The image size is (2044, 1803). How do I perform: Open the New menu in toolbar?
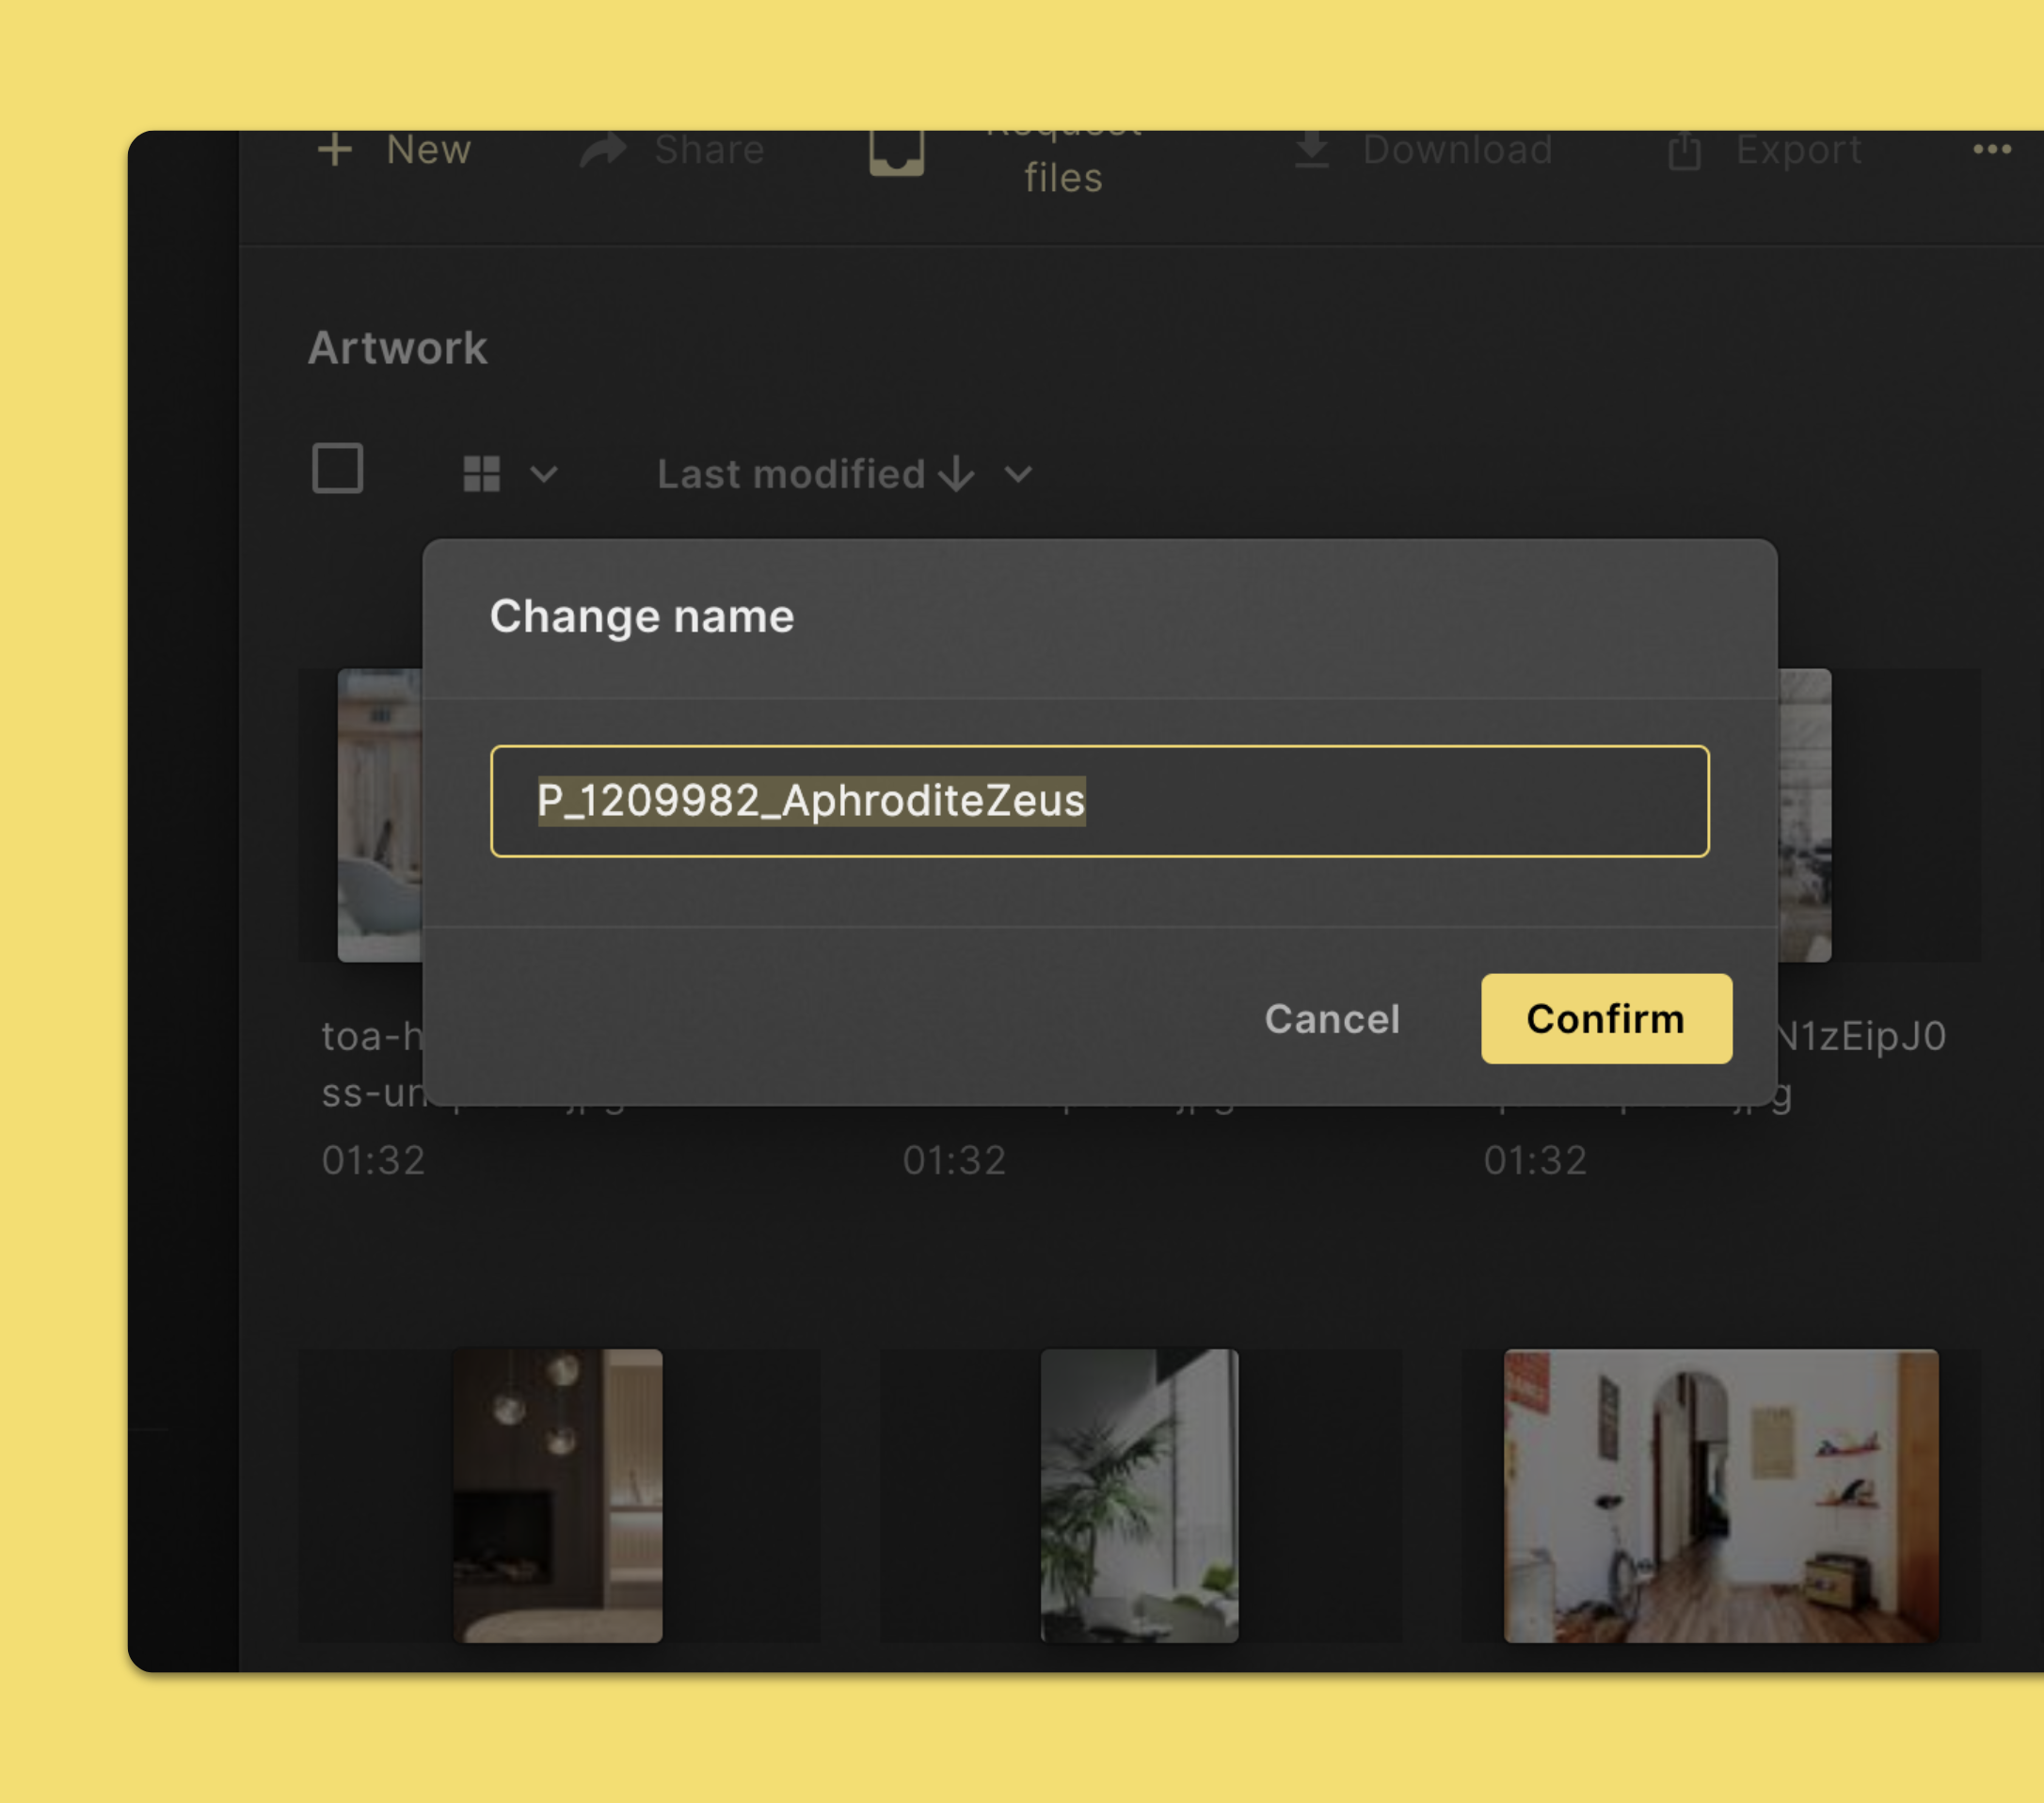428,150
